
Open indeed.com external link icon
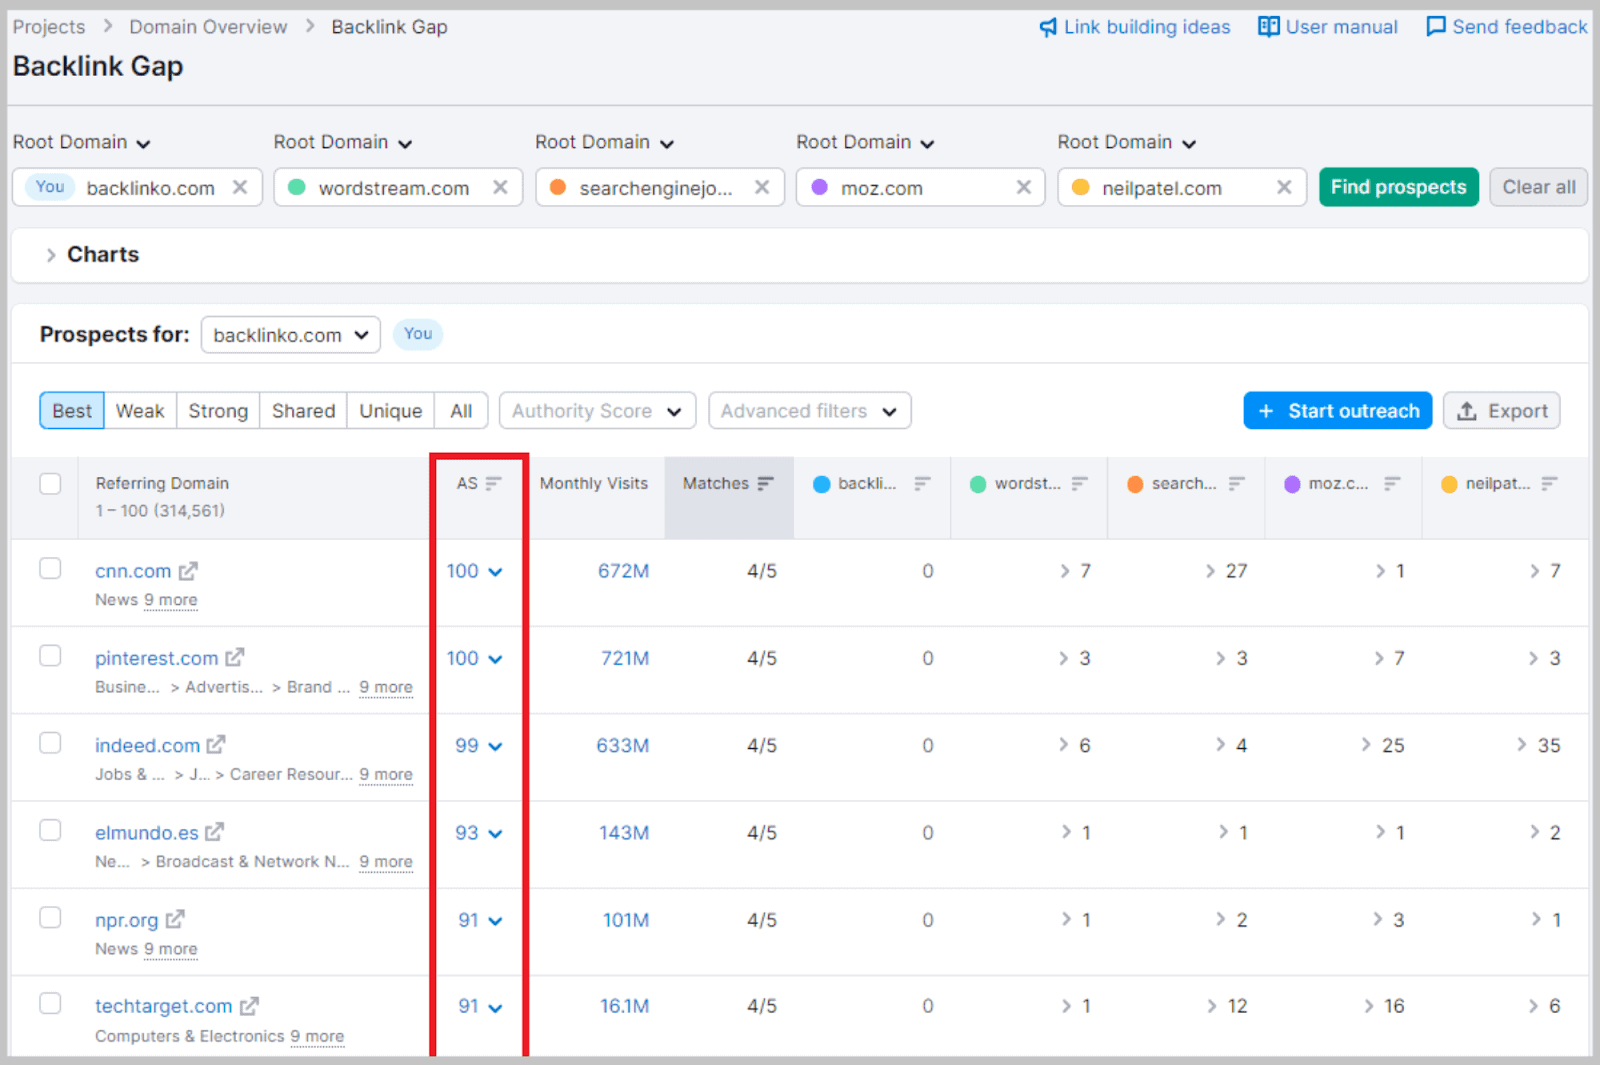(216, 745)
